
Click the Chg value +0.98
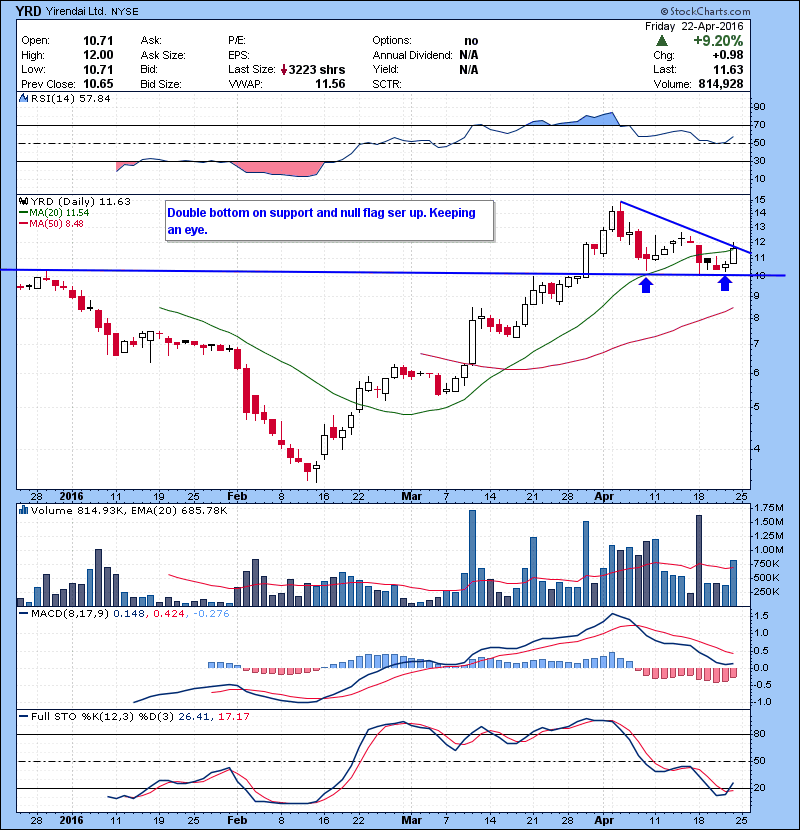(727, 55)
